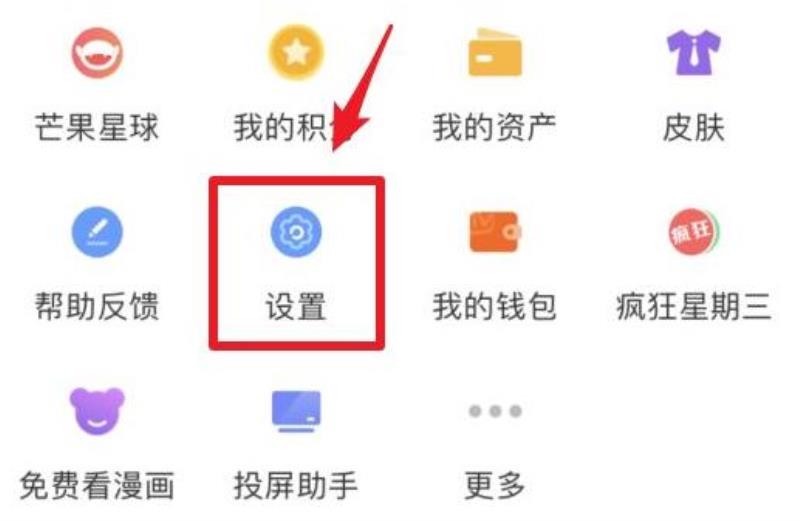Click the 免费看漫画 text label
800x521 pixels.
tap(97, 485)
